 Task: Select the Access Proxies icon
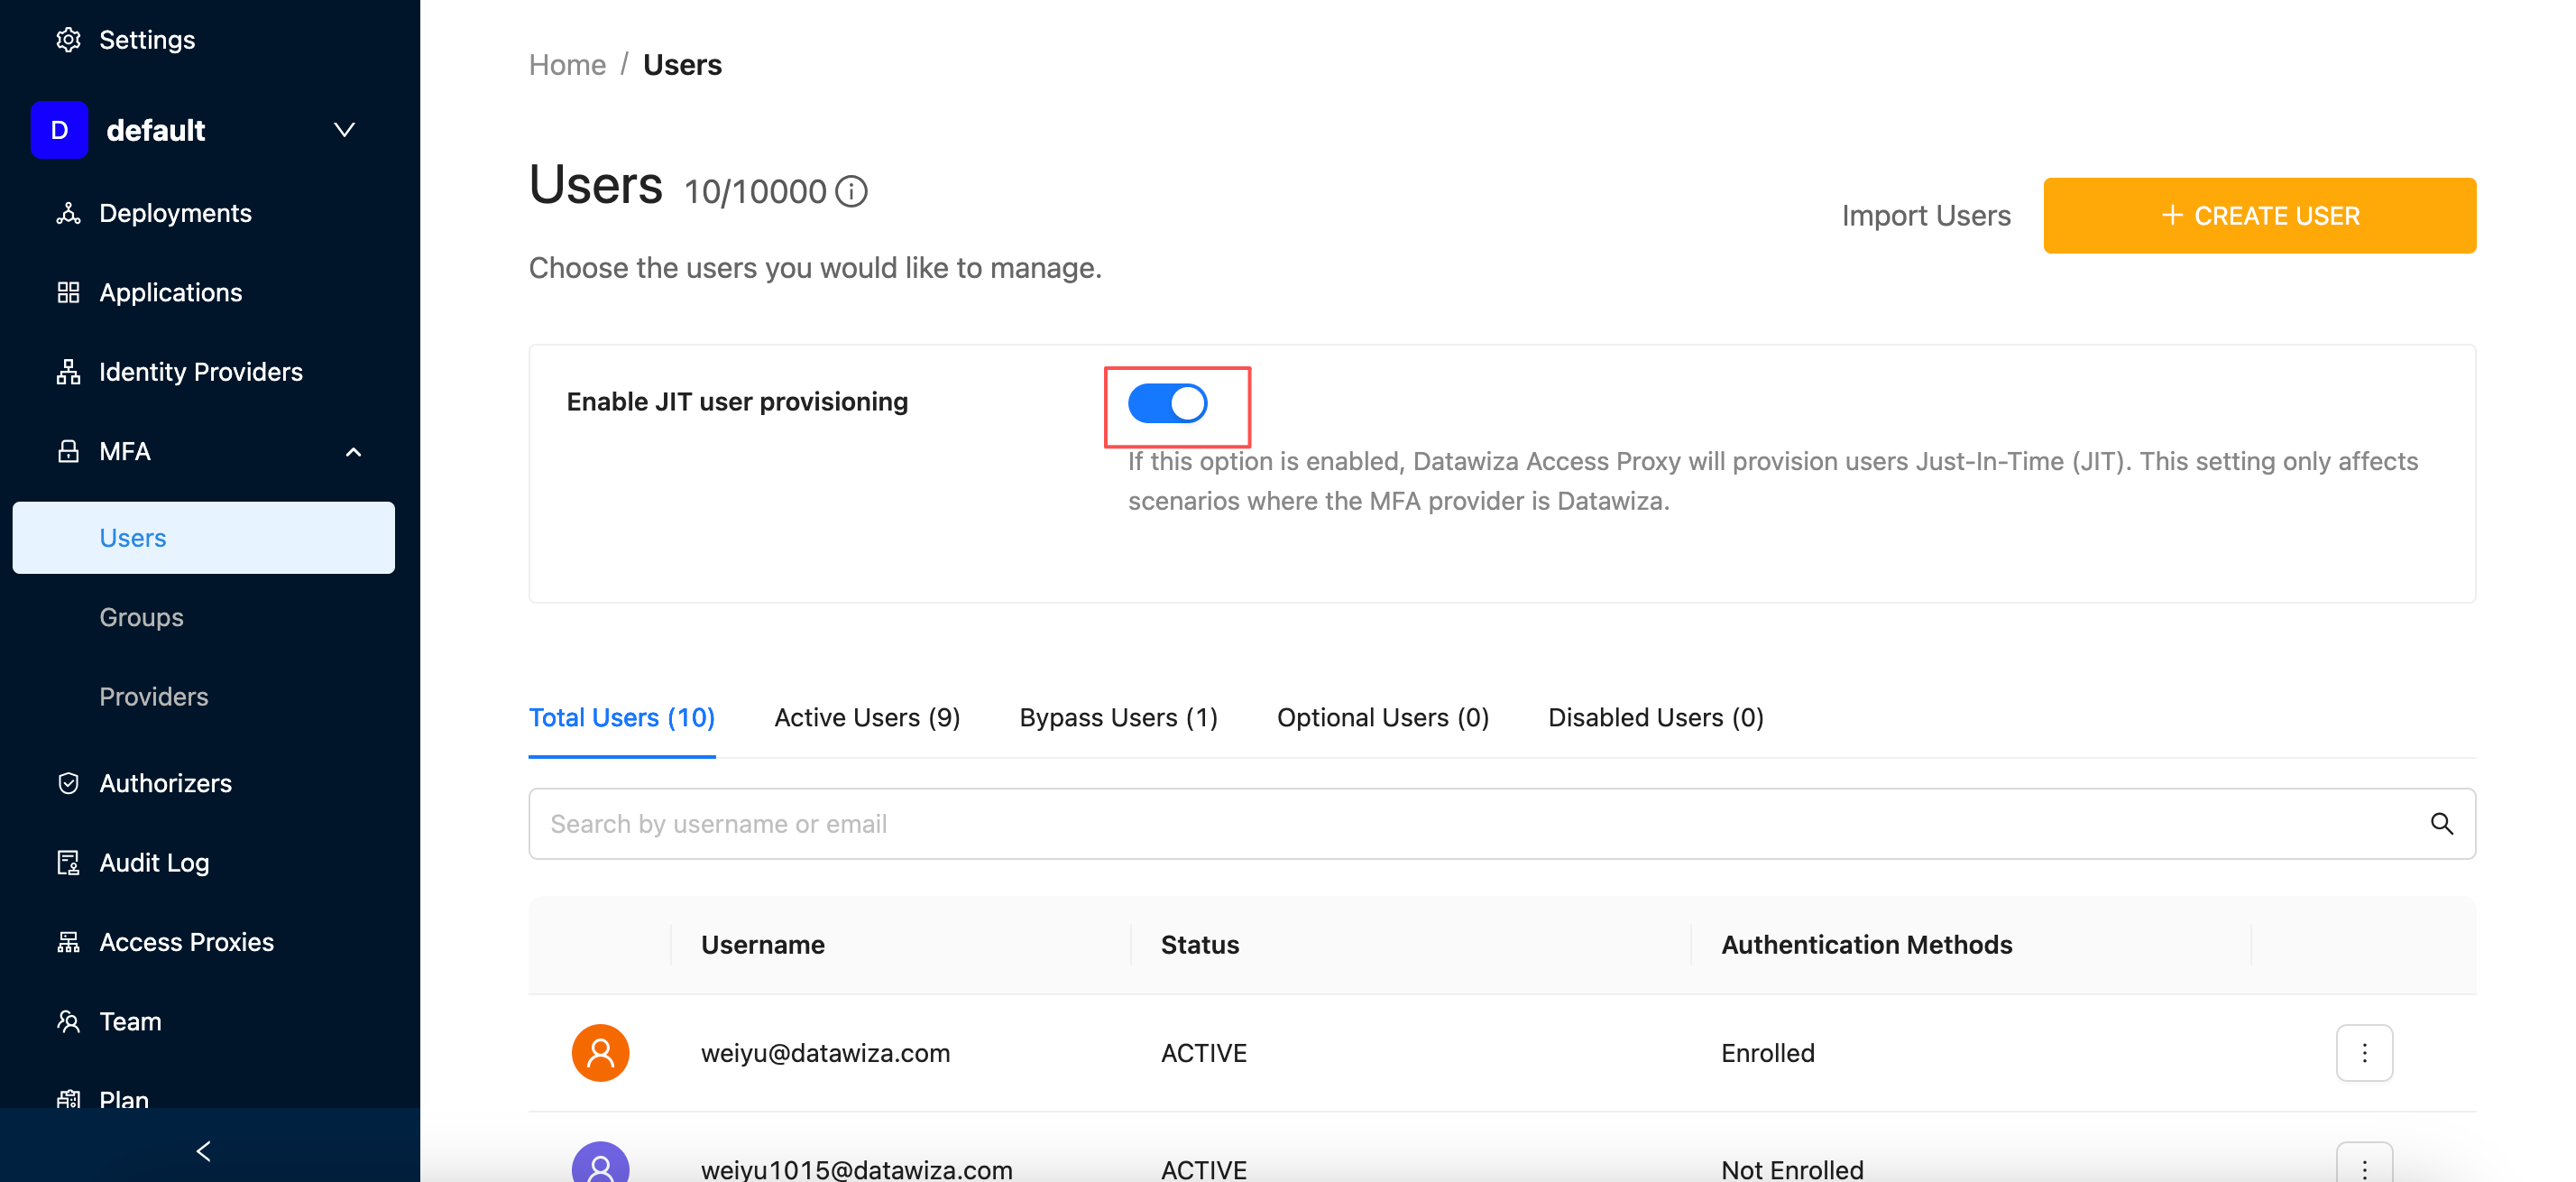pos(67,941)
